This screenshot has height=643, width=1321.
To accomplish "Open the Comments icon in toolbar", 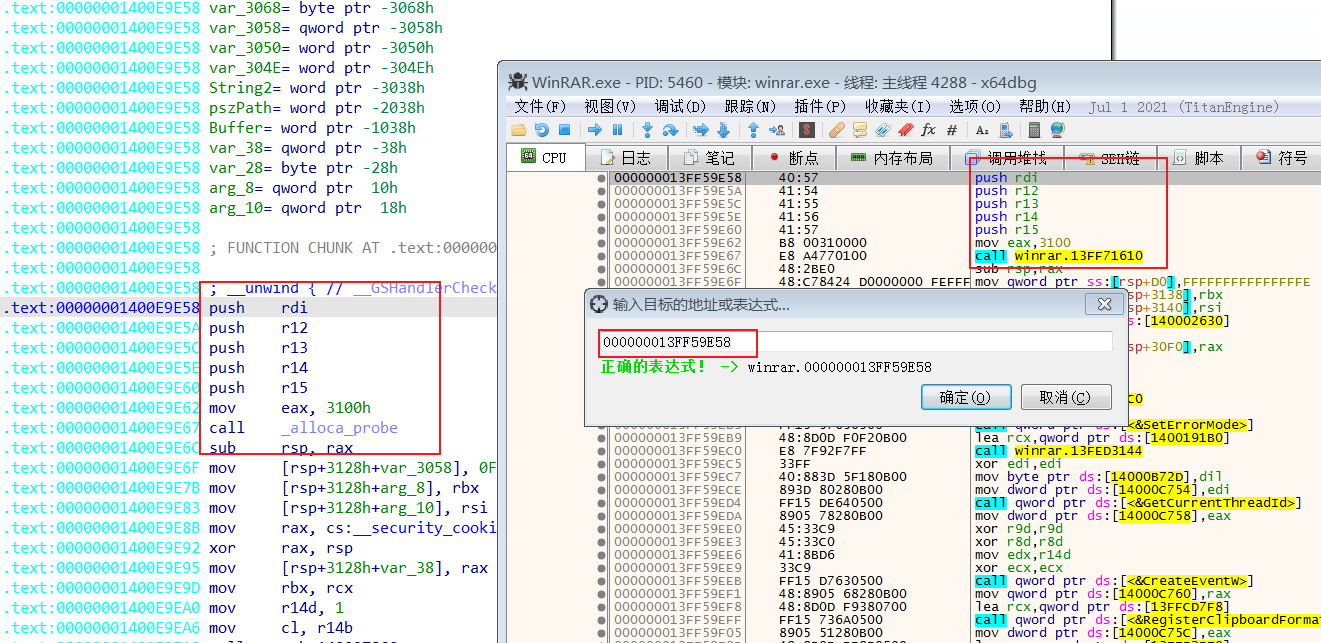I will coord(860,130).
